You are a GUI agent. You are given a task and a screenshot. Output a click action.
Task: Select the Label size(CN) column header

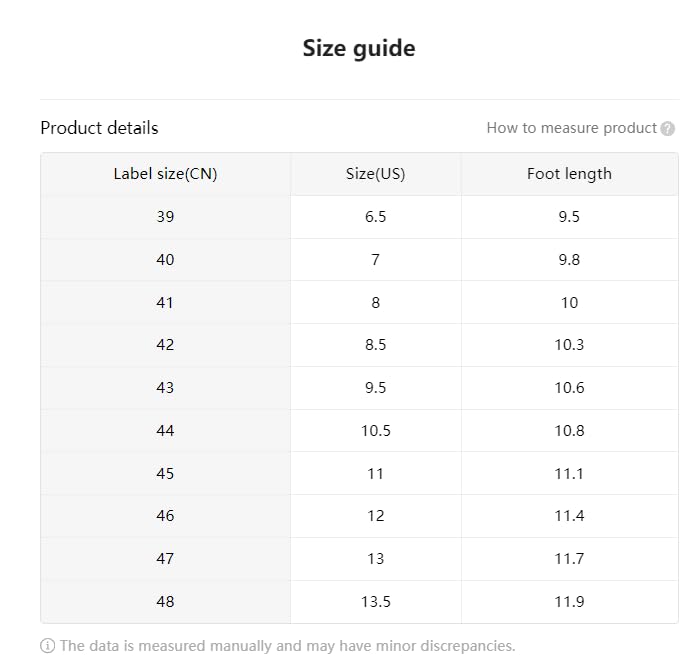click(x=165, y=174)
